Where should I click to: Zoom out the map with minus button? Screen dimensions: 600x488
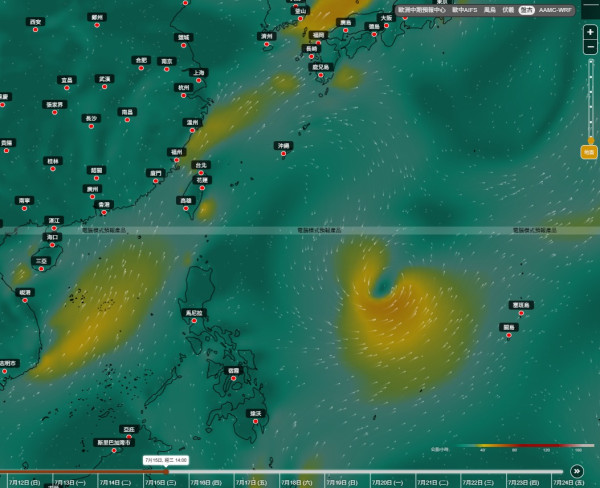[590, 47]
